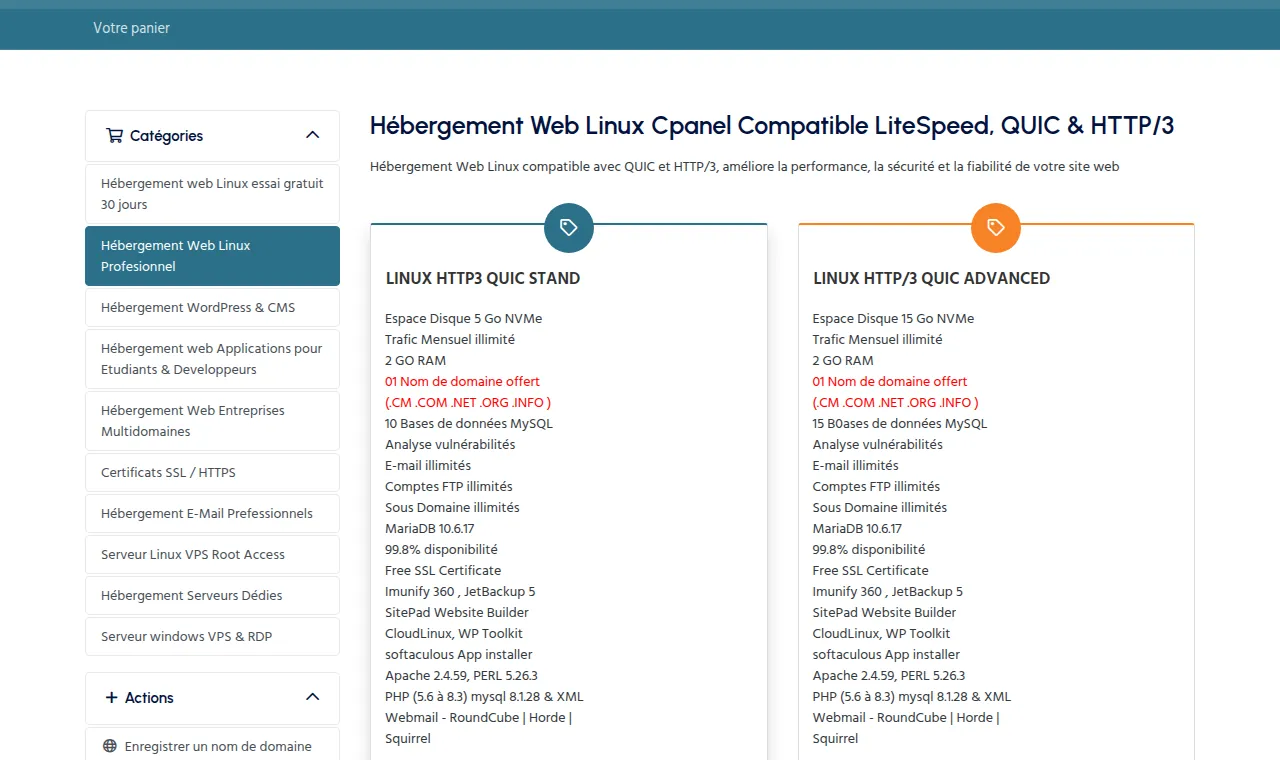Click the LINUX HTTP/3 QUIC ADVANCED plan title
This screenshot has width=1280, height=760.
(932, 278)
